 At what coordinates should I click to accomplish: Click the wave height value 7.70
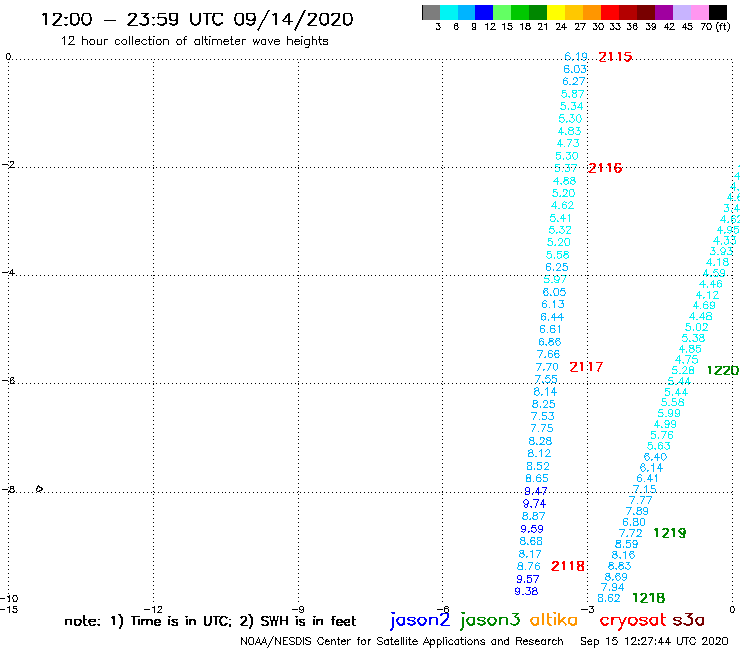(x=547, y=367)
